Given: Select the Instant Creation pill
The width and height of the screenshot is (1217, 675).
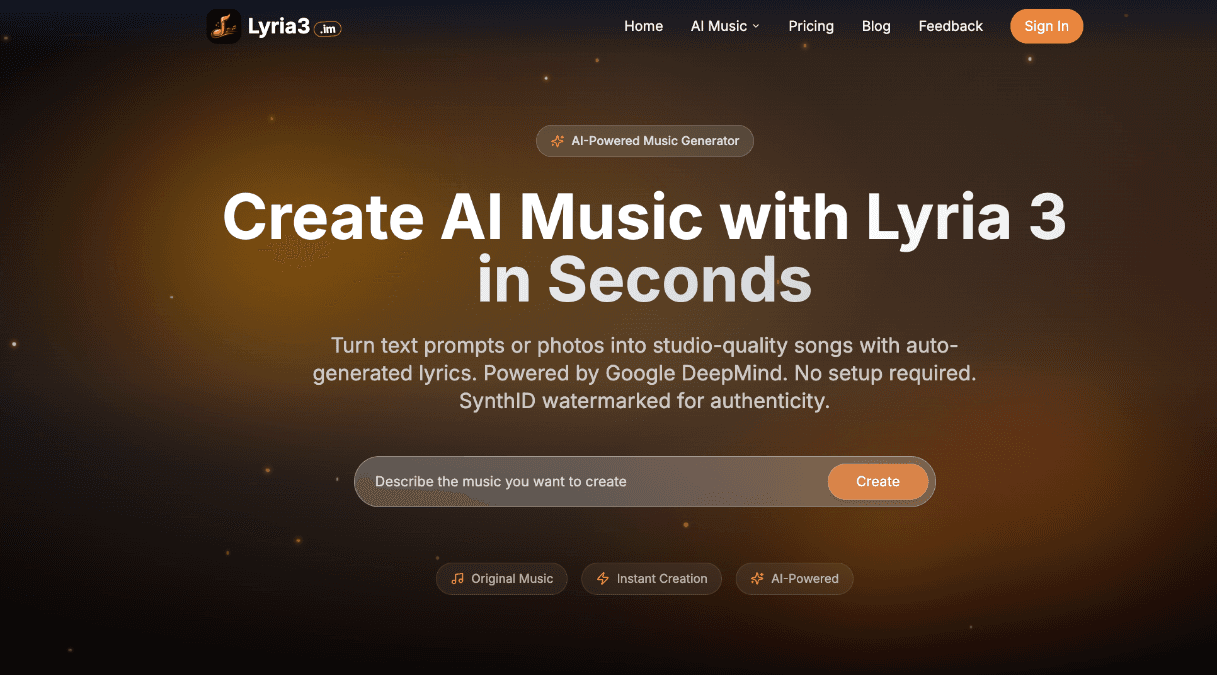Looking at the screenshot, I should 652,579.
